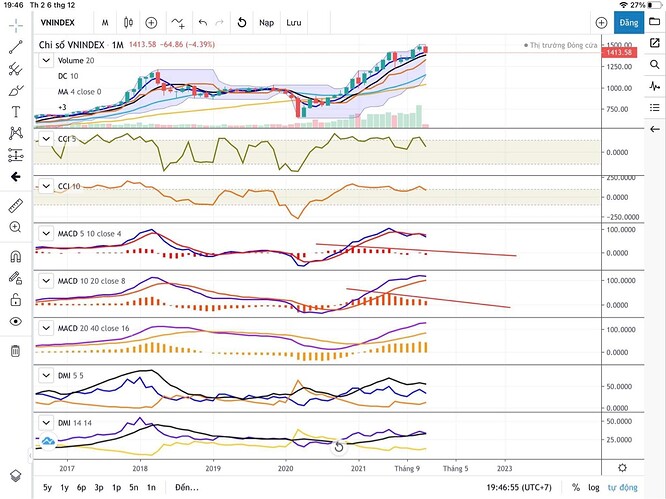Screen dimensions: 666x499
Task: Select the ruler measure tool
Action: coord(15,205)
